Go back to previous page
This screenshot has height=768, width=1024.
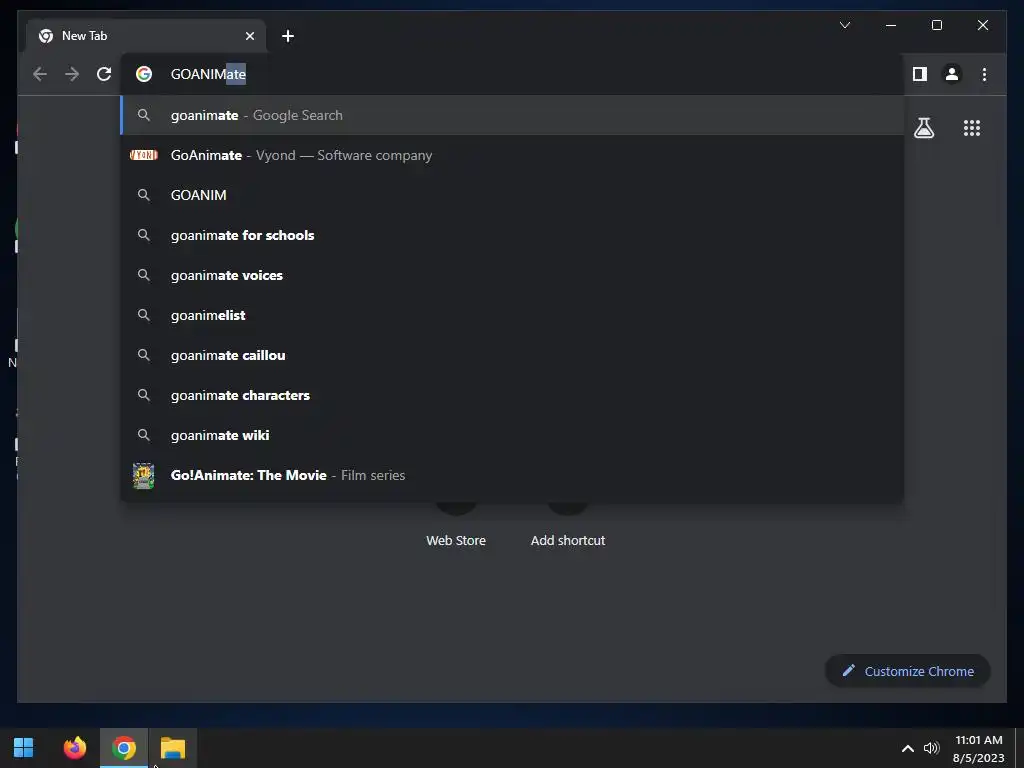[x=40, y=74]
